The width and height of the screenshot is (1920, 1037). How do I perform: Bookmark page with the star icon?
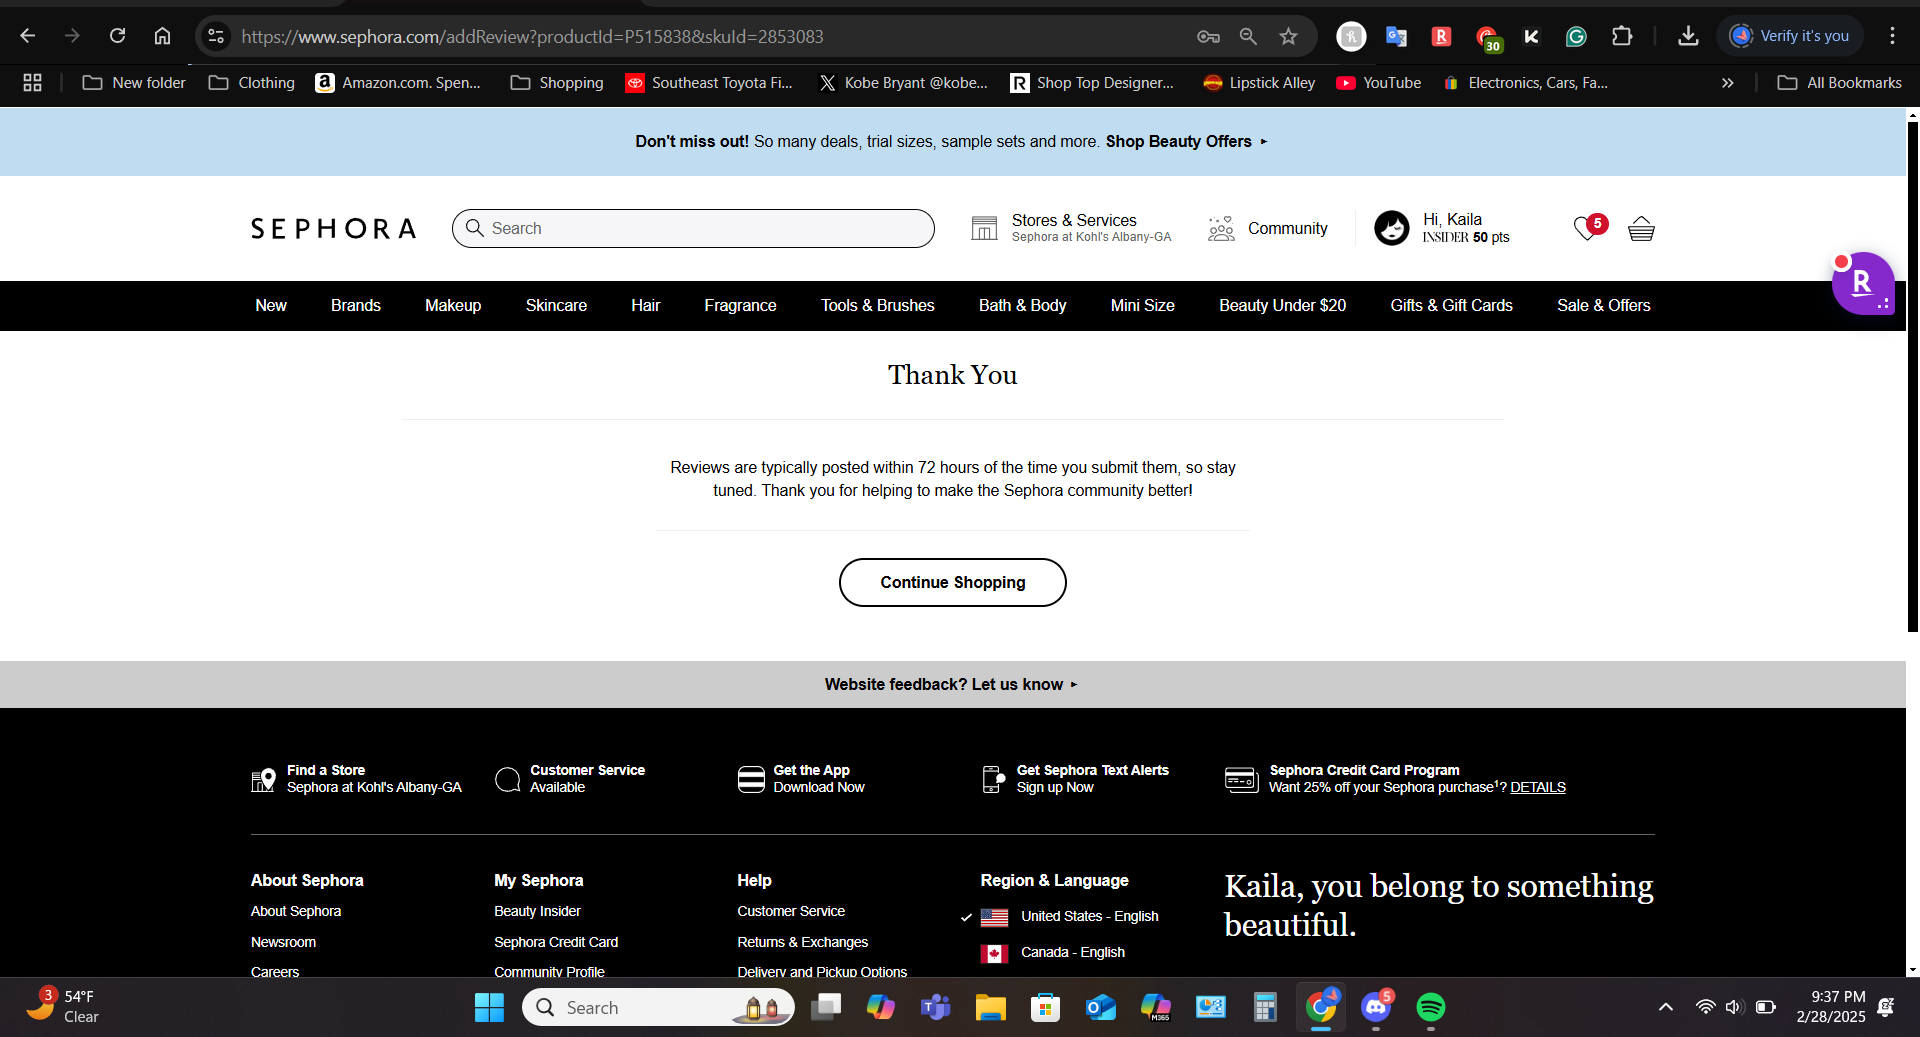1288,37
